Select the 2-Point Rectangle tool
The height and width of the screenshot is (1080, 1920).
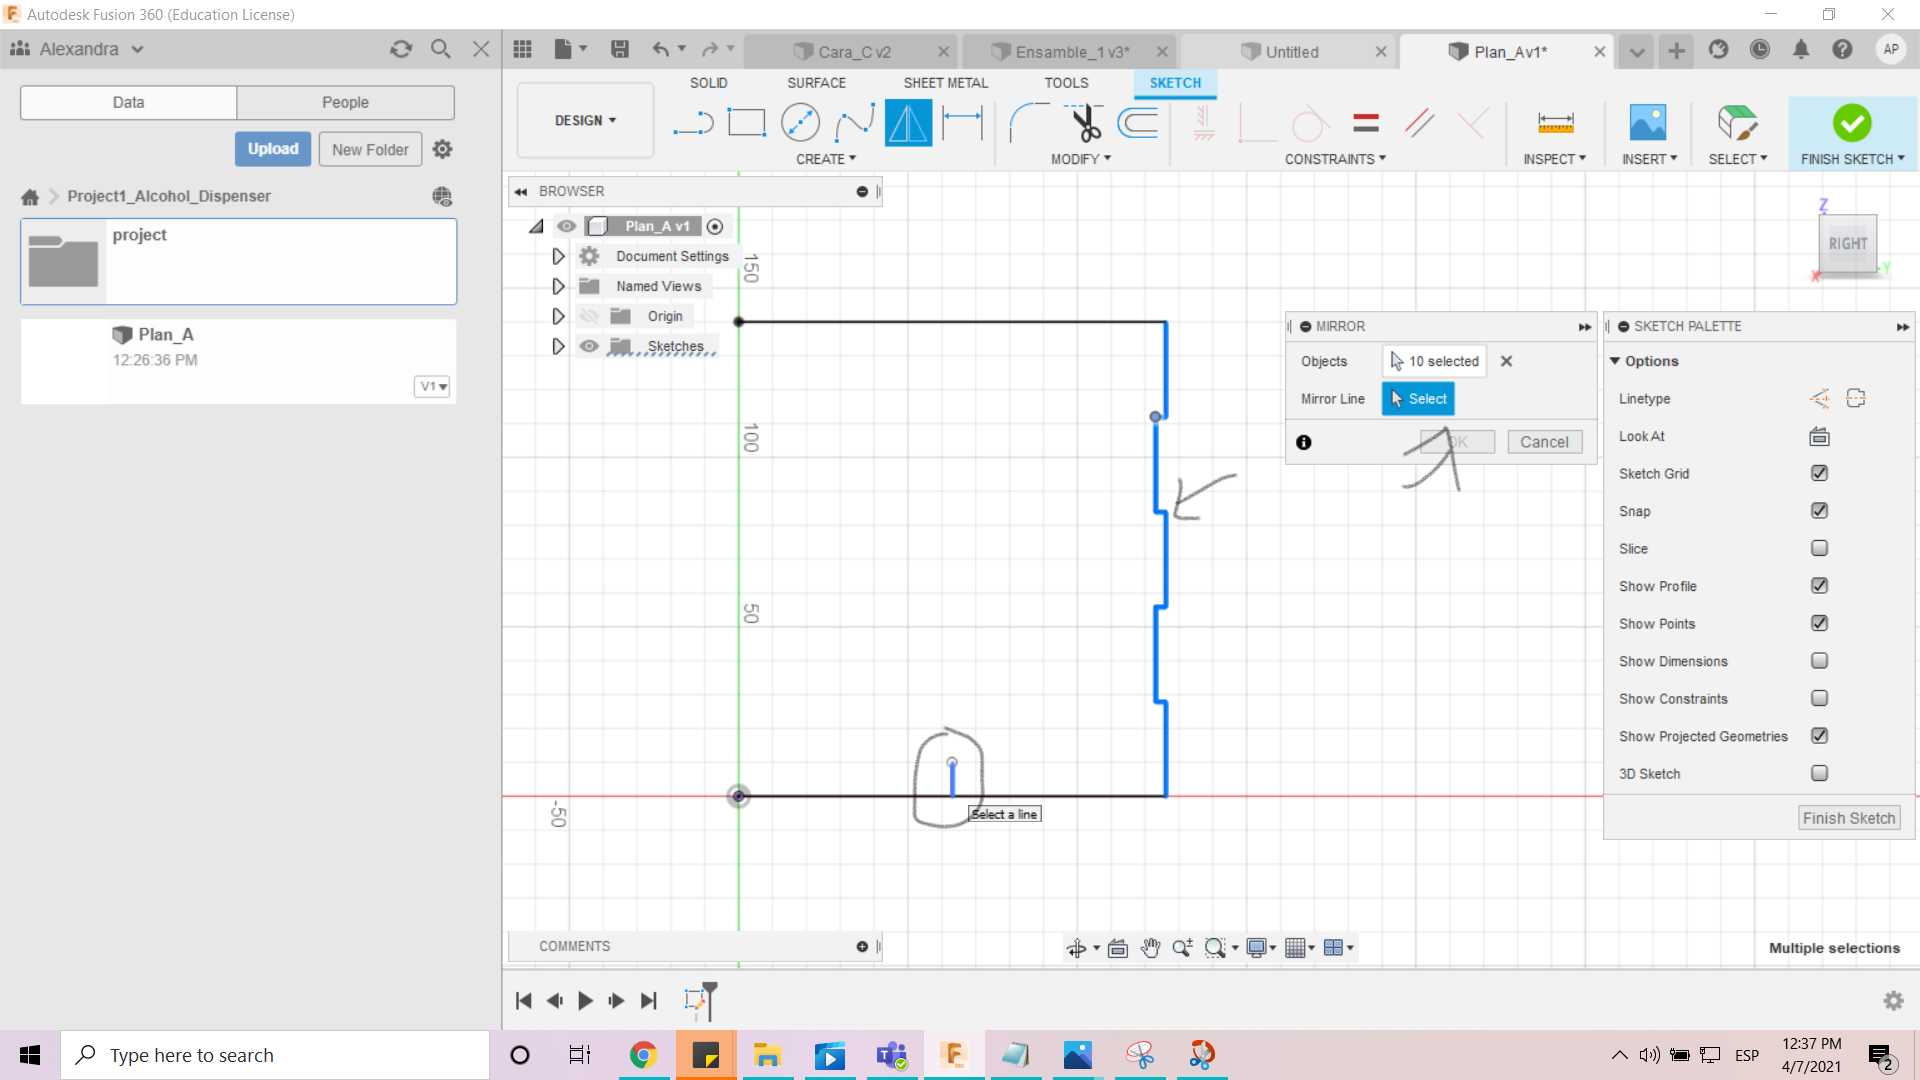[746, 123]
